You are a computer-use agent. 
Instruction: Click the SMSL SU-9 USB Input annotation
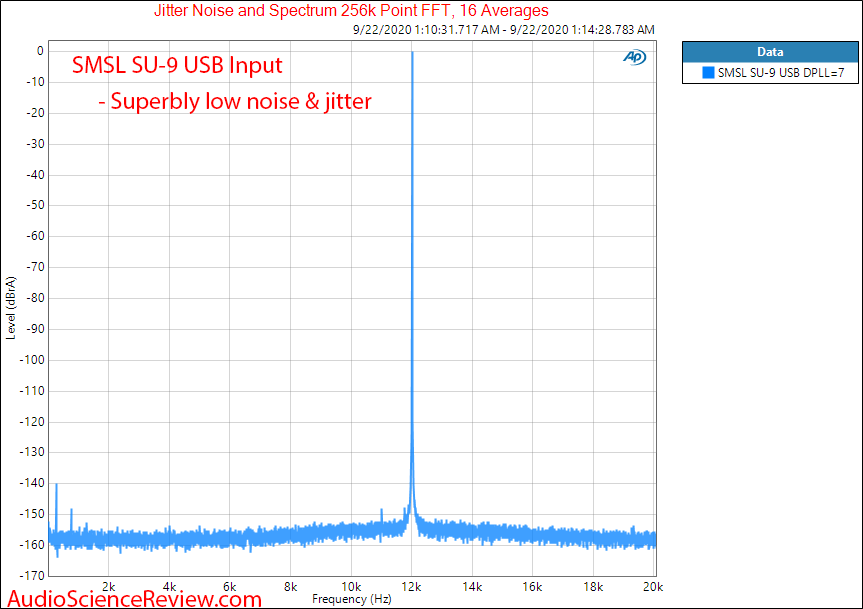[x=177, y=65]
